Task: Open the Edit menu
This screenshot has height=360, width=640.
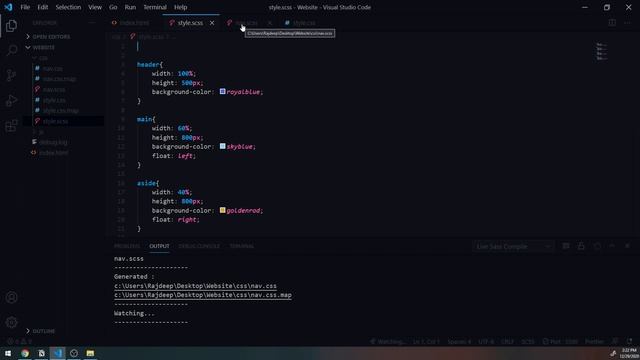Action: click(x=42, y=7)
